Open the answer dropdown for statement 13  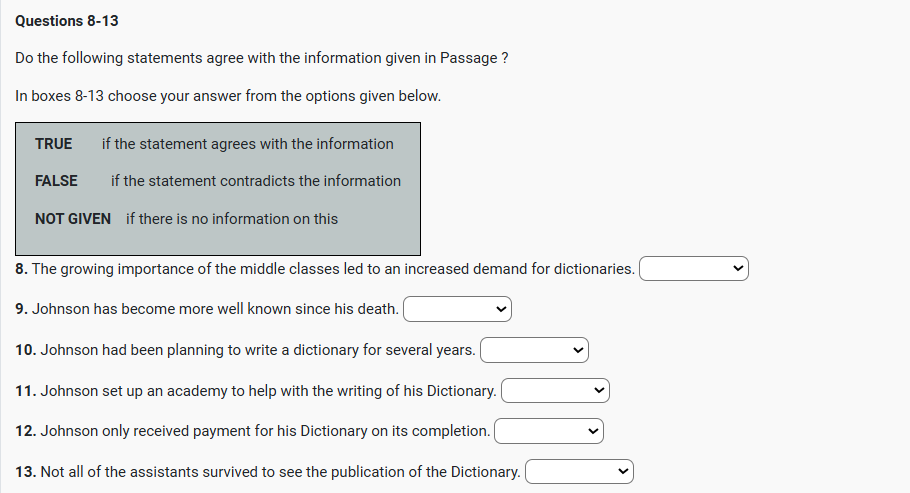579,471
